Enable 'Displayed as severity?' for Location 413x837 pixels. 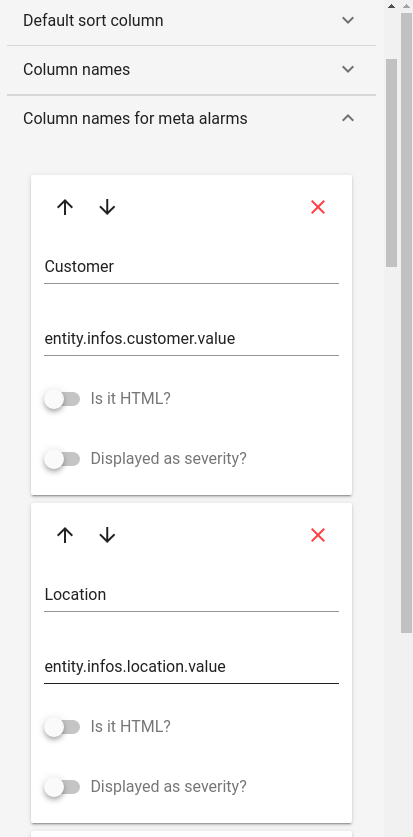click(x=62, y=786)
